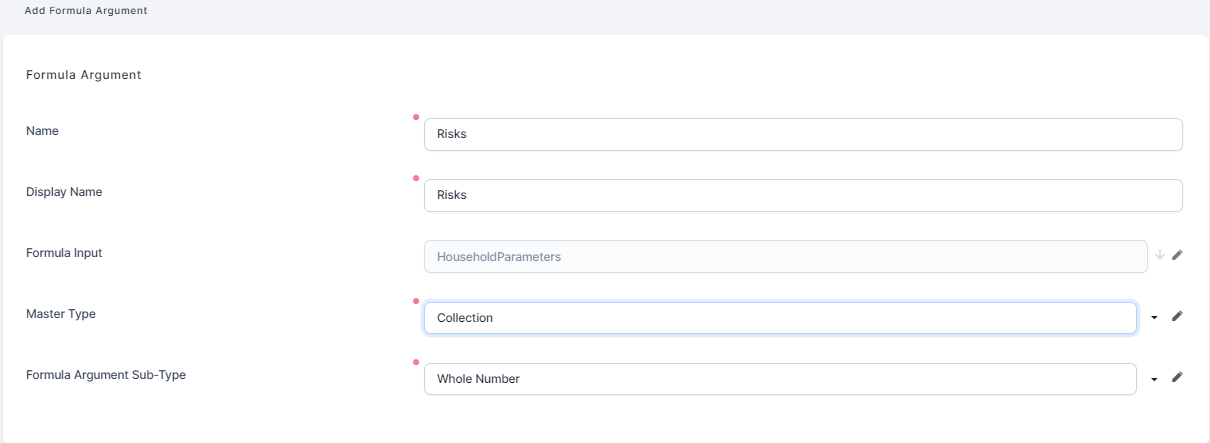Open the Formula Argument Sub-Type dropdown arrow
The height and width of the screenshot is (443, 1210).
(1154, 379)
